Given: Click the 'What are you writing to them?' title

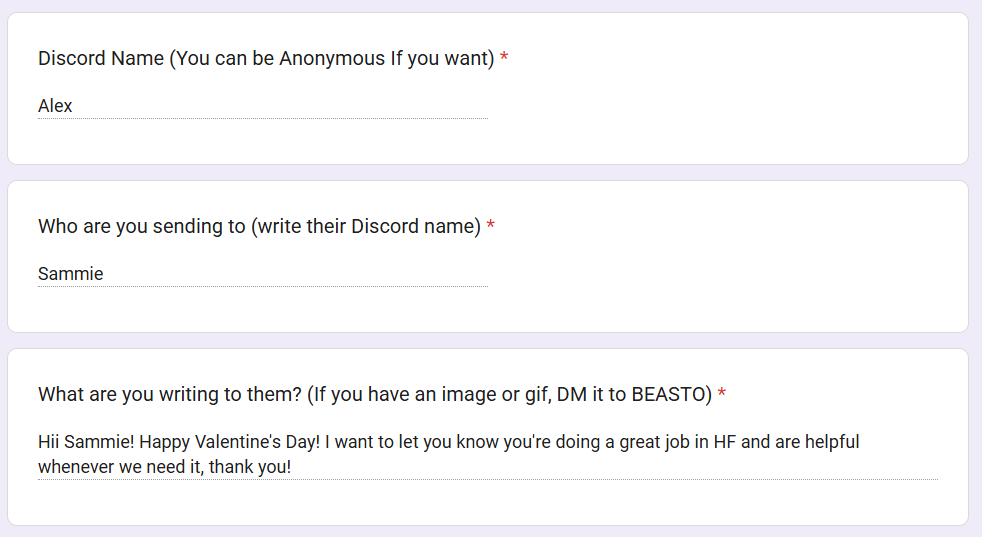Looking at the screenshot, I should click(170, 395).
